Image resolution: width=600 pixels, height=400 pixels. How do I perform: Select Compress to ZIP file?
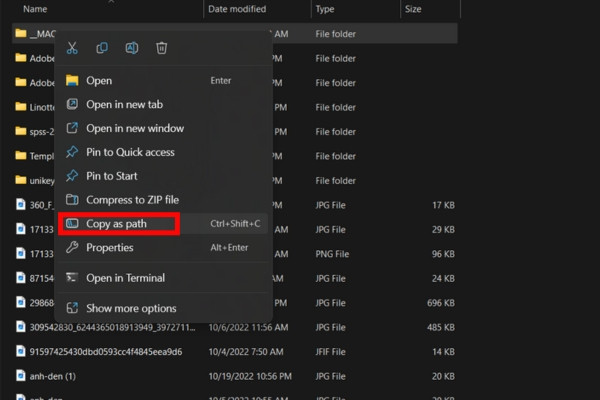(x=163, y=200)
